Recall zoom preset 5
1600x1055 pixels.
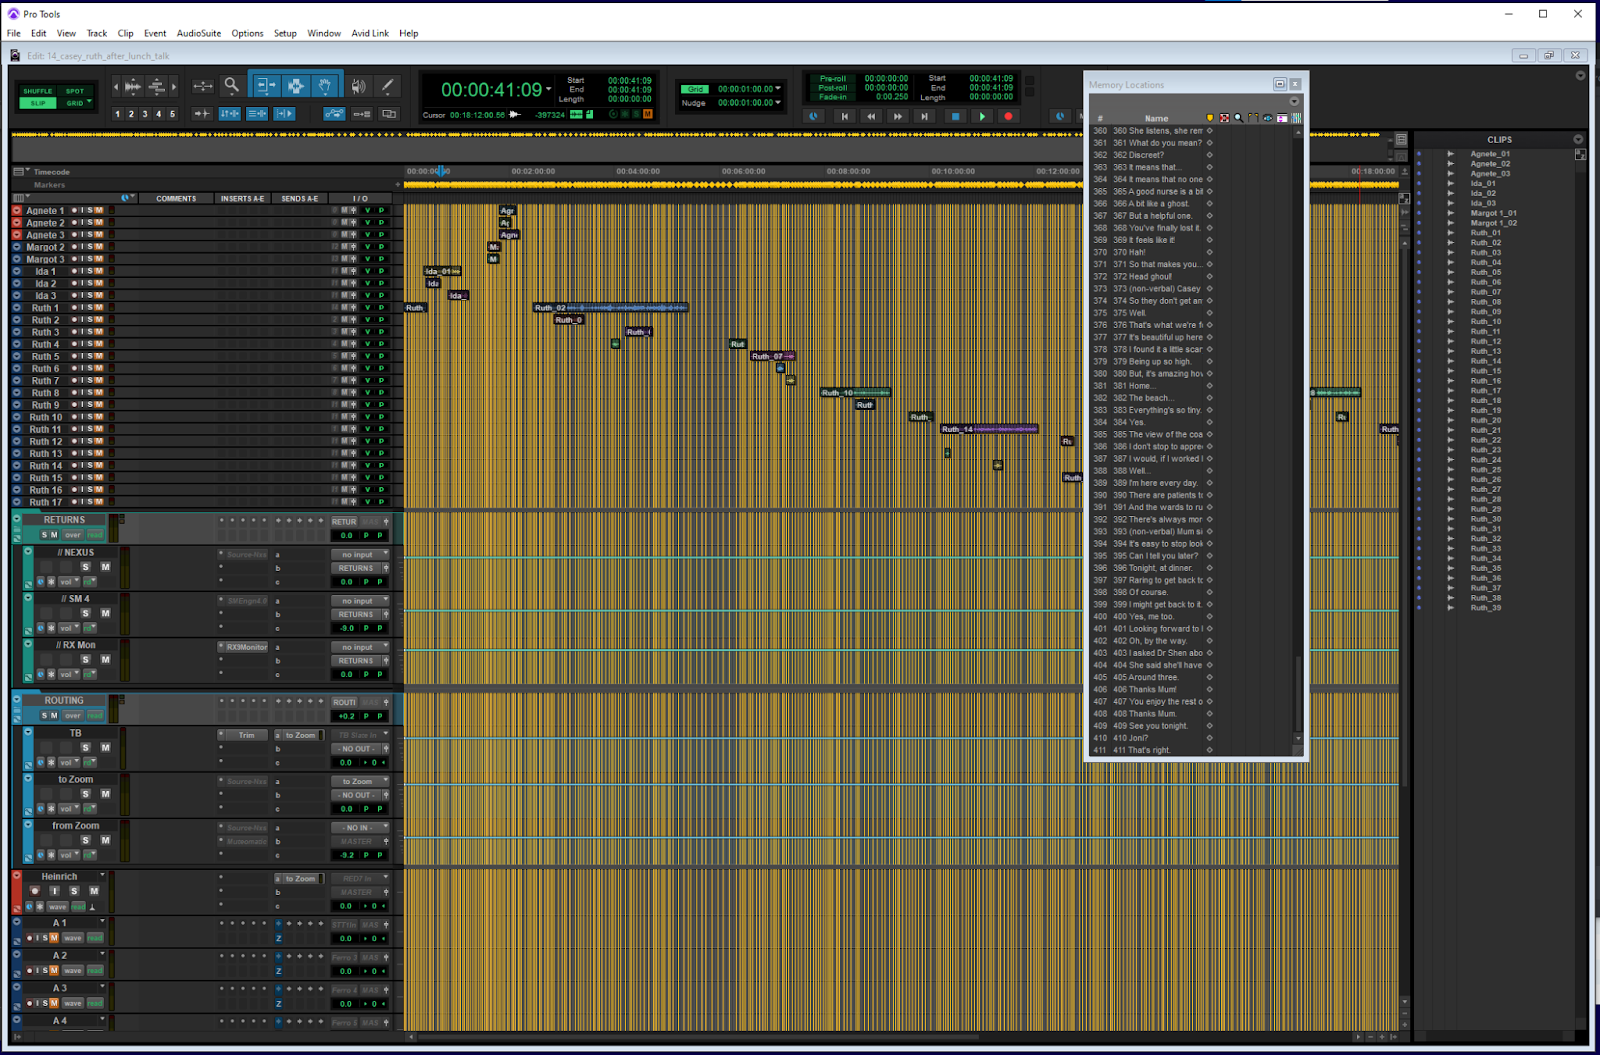point(172,114)
